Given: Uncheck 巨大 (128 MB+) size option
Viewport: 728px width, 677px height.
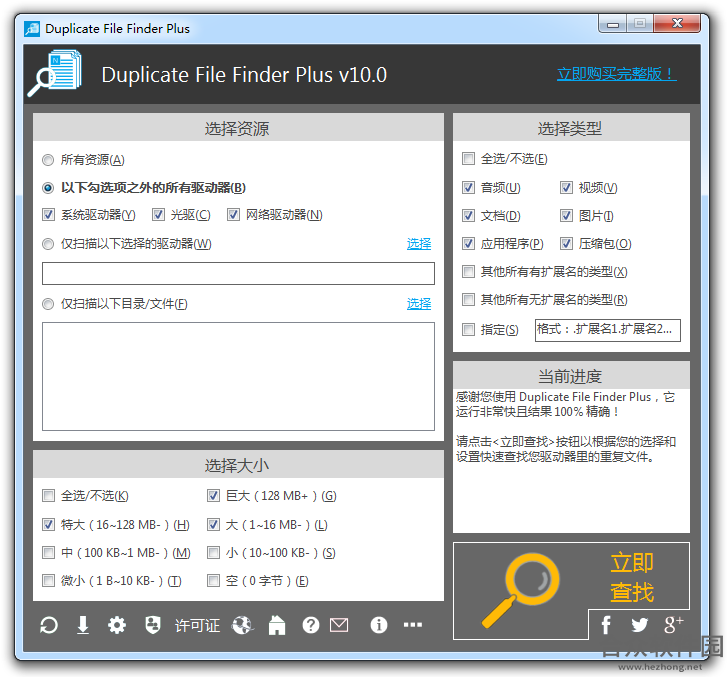Looking at the screenshot, I should (213, 495).
